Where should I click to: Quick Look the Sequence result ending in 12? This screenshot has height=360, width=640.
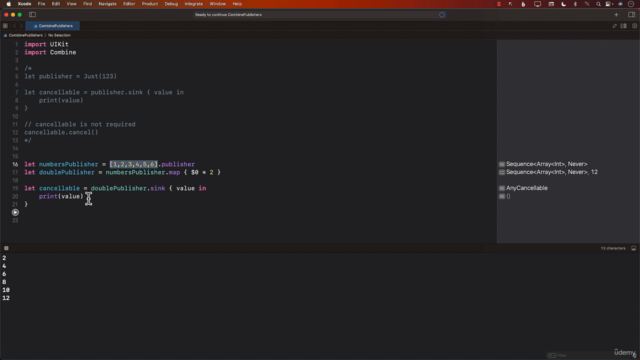(x=502, y=172)
